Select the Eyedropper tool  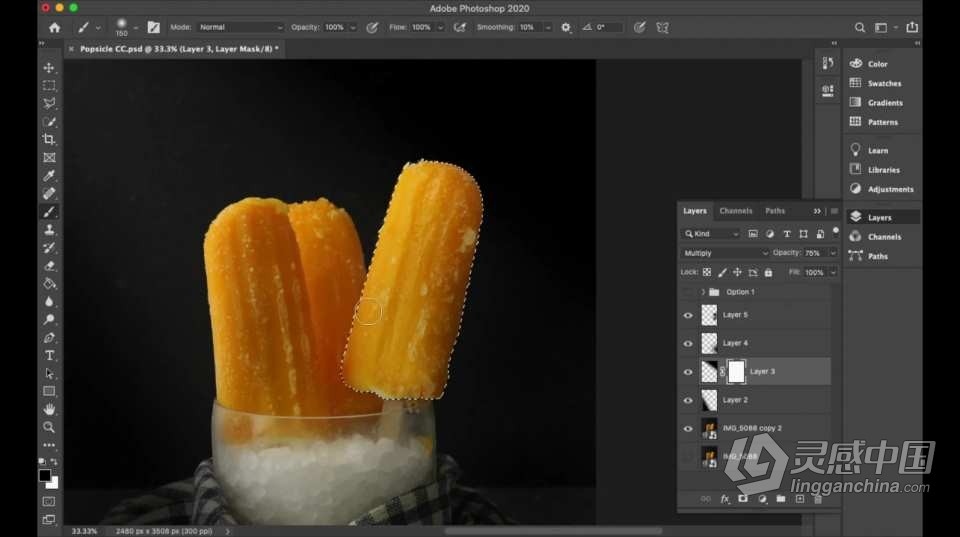[49, 176]
